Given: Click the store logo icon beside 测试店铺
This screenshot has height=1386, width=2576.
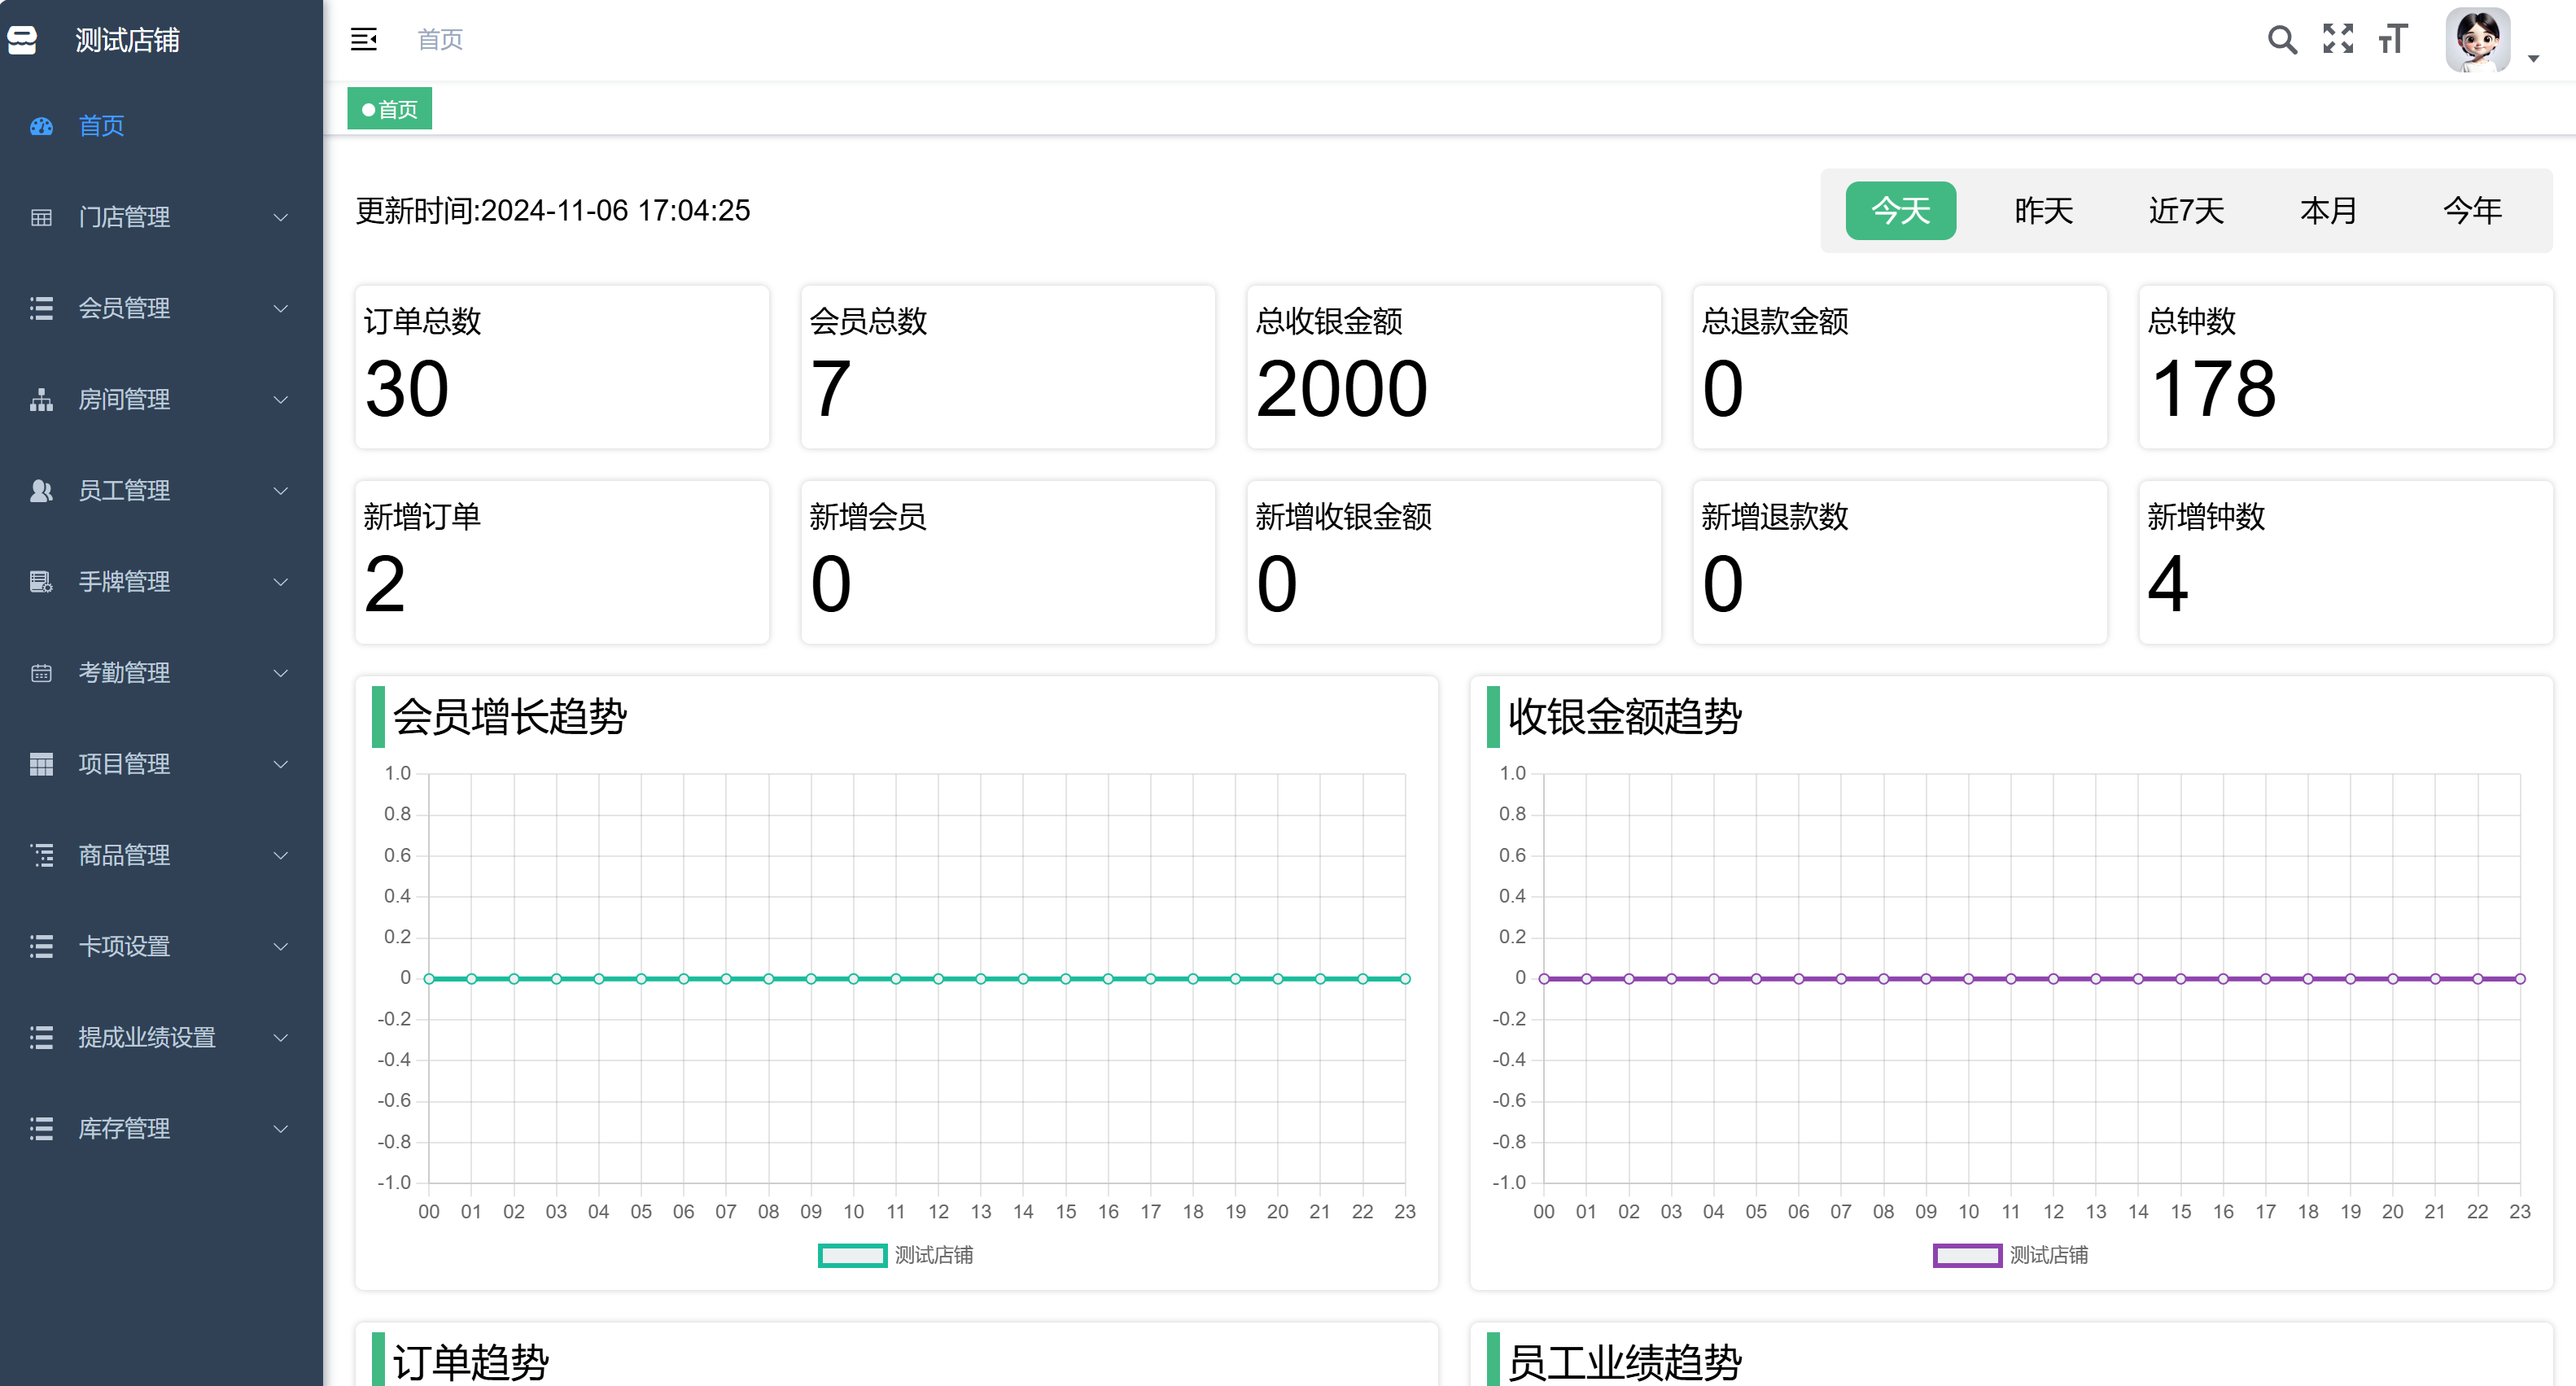Looking at the screenshot, I should point(22,40).
